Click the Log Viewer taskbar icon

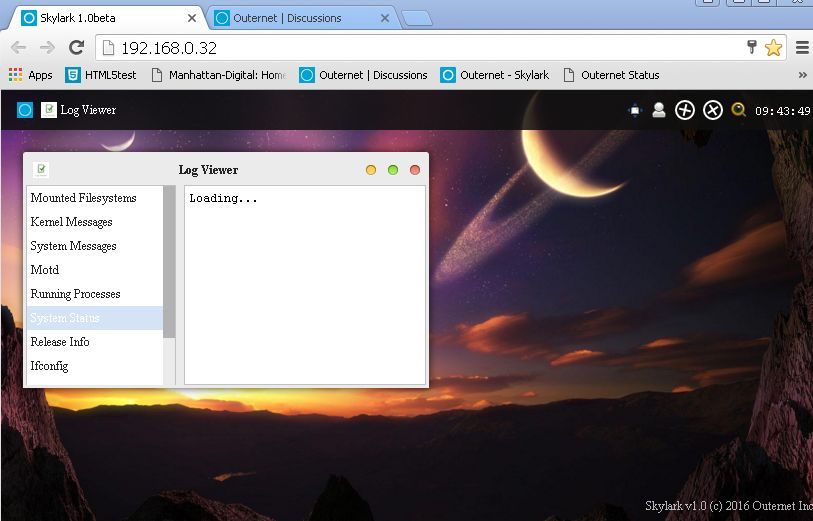pos(49,110)
